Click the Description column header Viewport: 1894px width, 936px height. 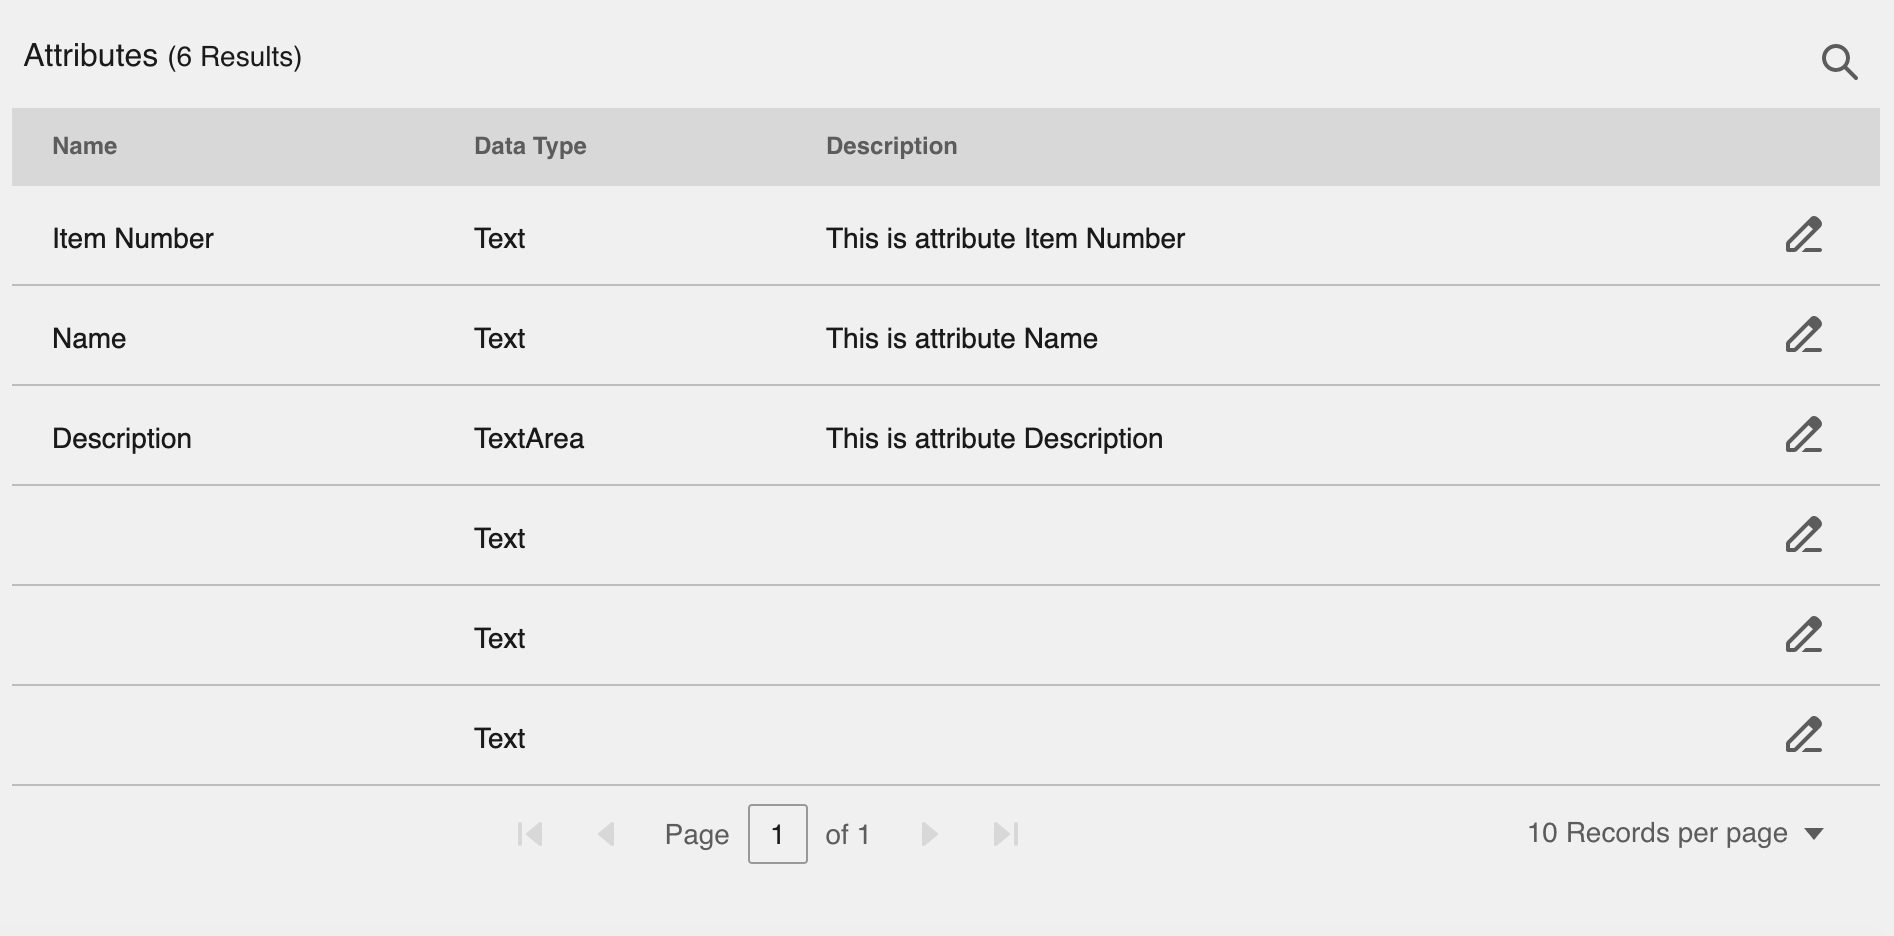[x=892, y=146]
